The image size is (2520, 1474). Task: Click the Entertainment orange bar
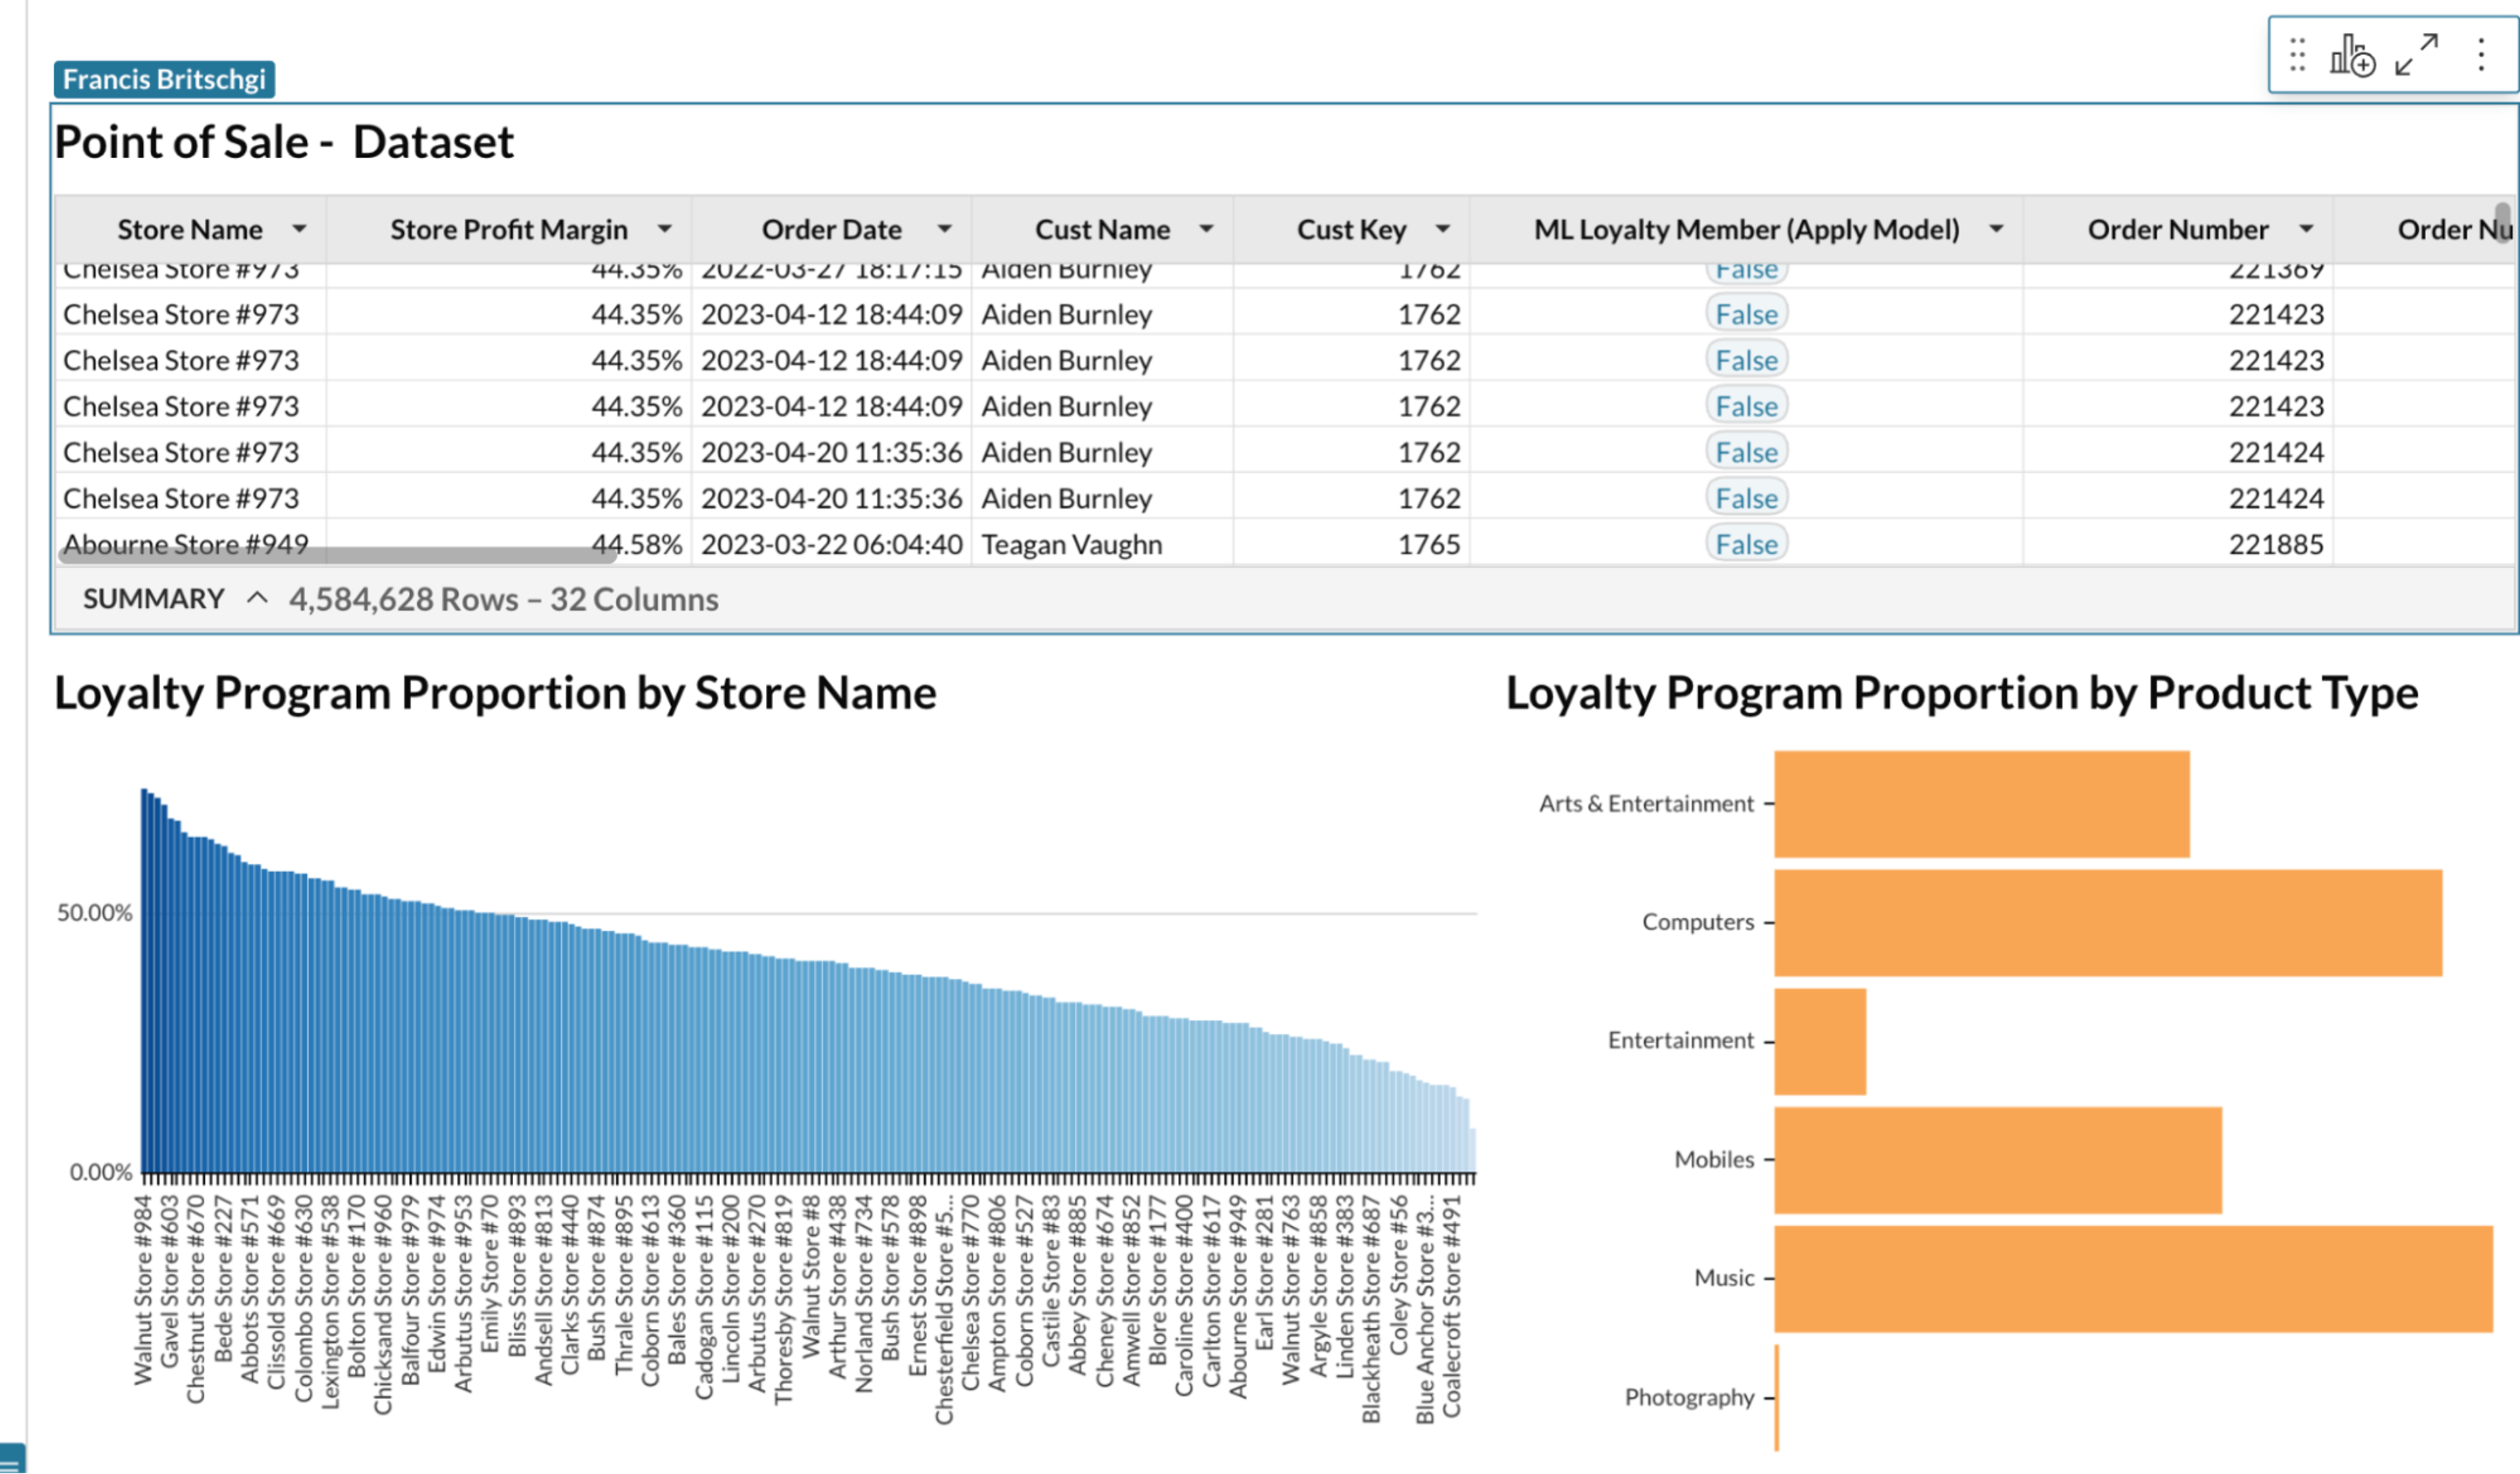tap(1820, 1041)
